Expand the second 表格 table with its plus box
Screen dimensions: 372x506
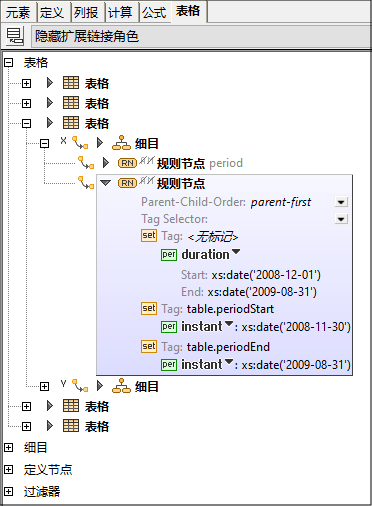(x=26, y=103)
